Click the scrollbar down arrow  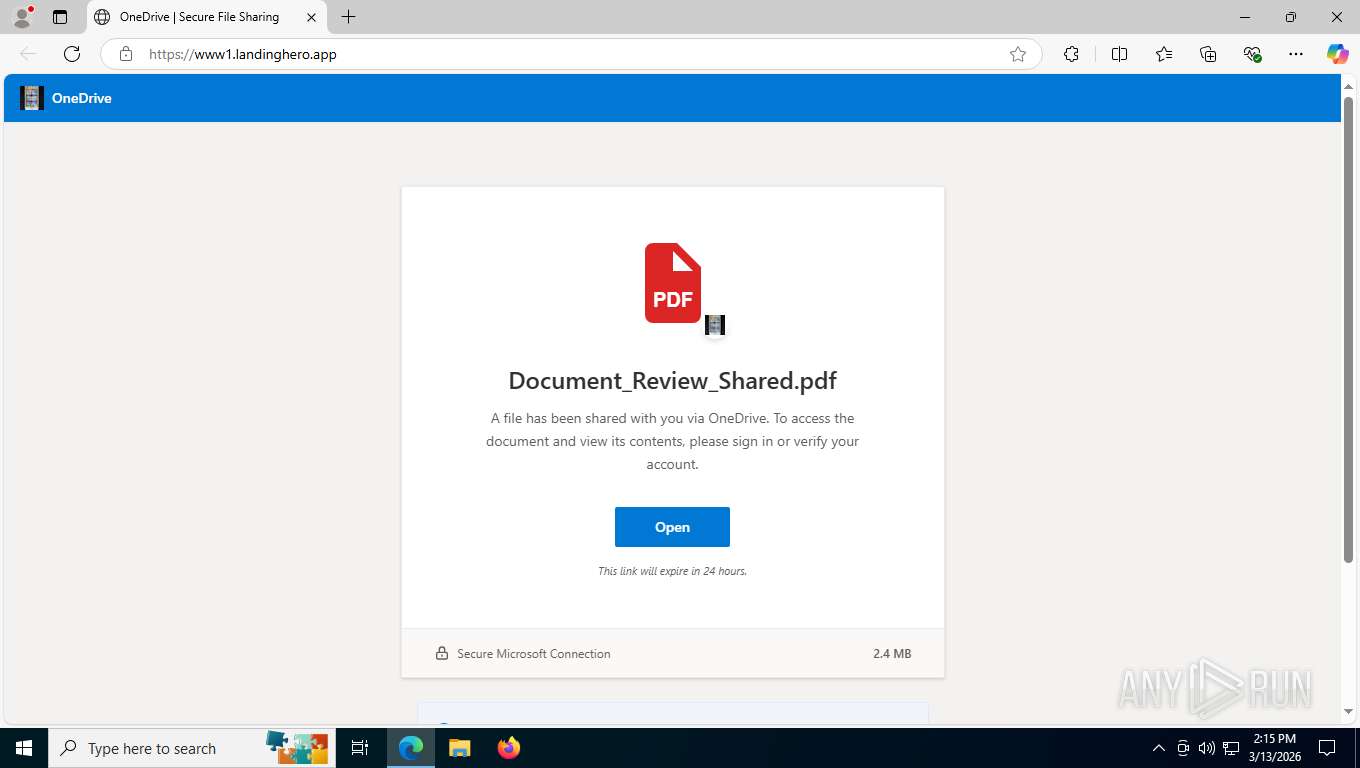point(1348,712)
